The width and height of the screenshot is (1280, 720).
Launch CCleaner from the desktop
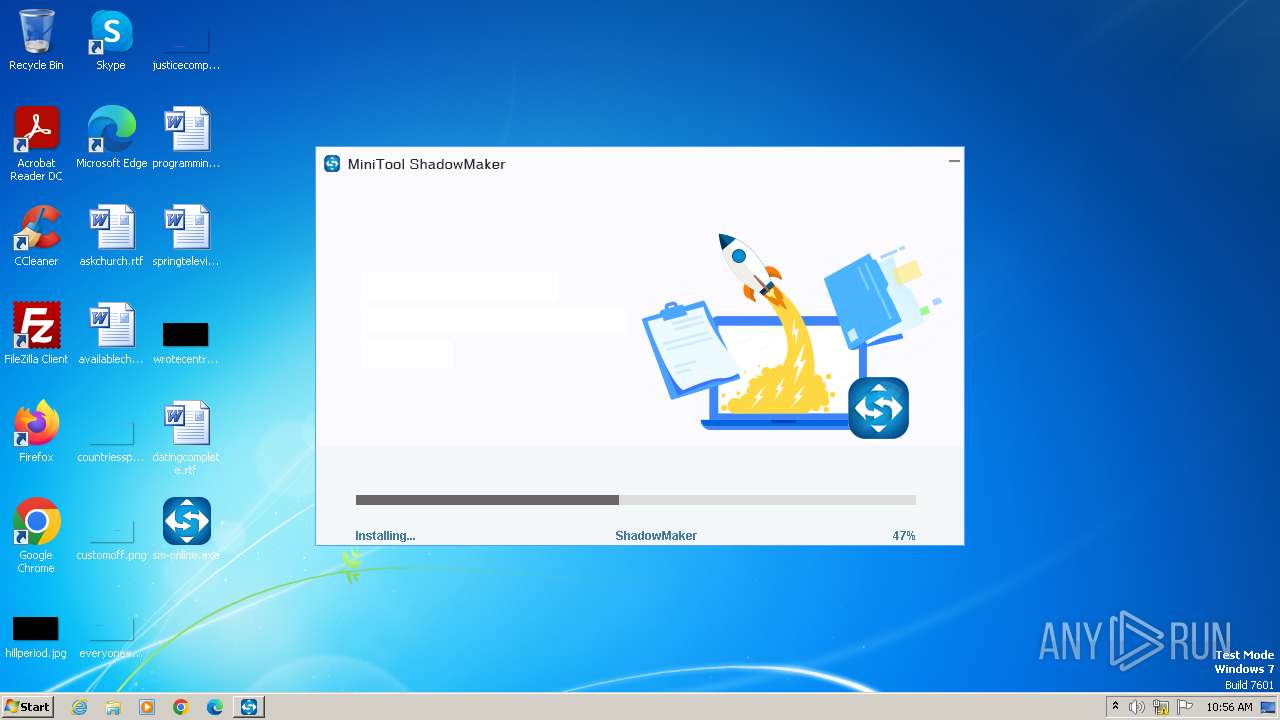pyautogui.click(x=36, y=235)
